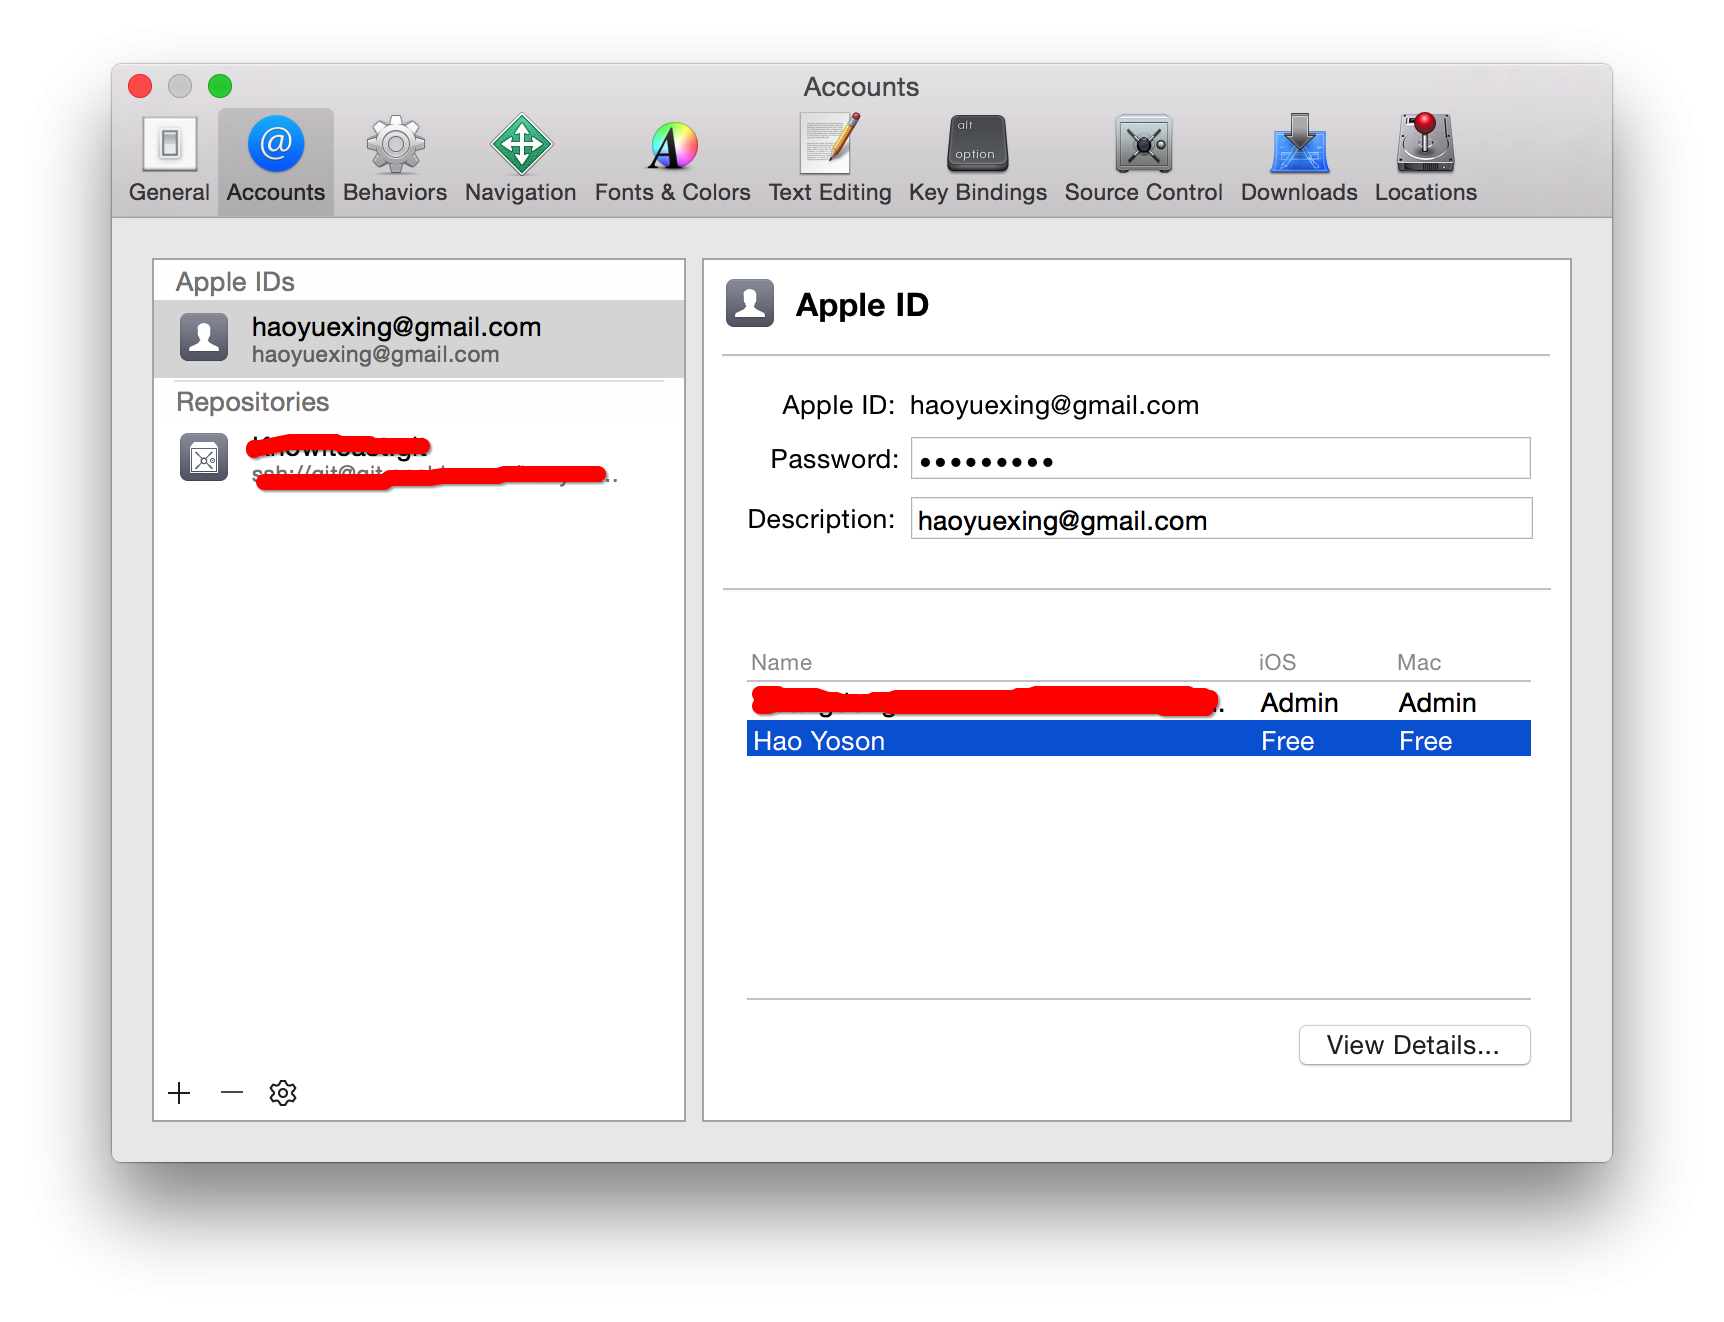The image size is (1724, 1322).
Task: Open the Navigation preferences pane
Action: (520, 160)
